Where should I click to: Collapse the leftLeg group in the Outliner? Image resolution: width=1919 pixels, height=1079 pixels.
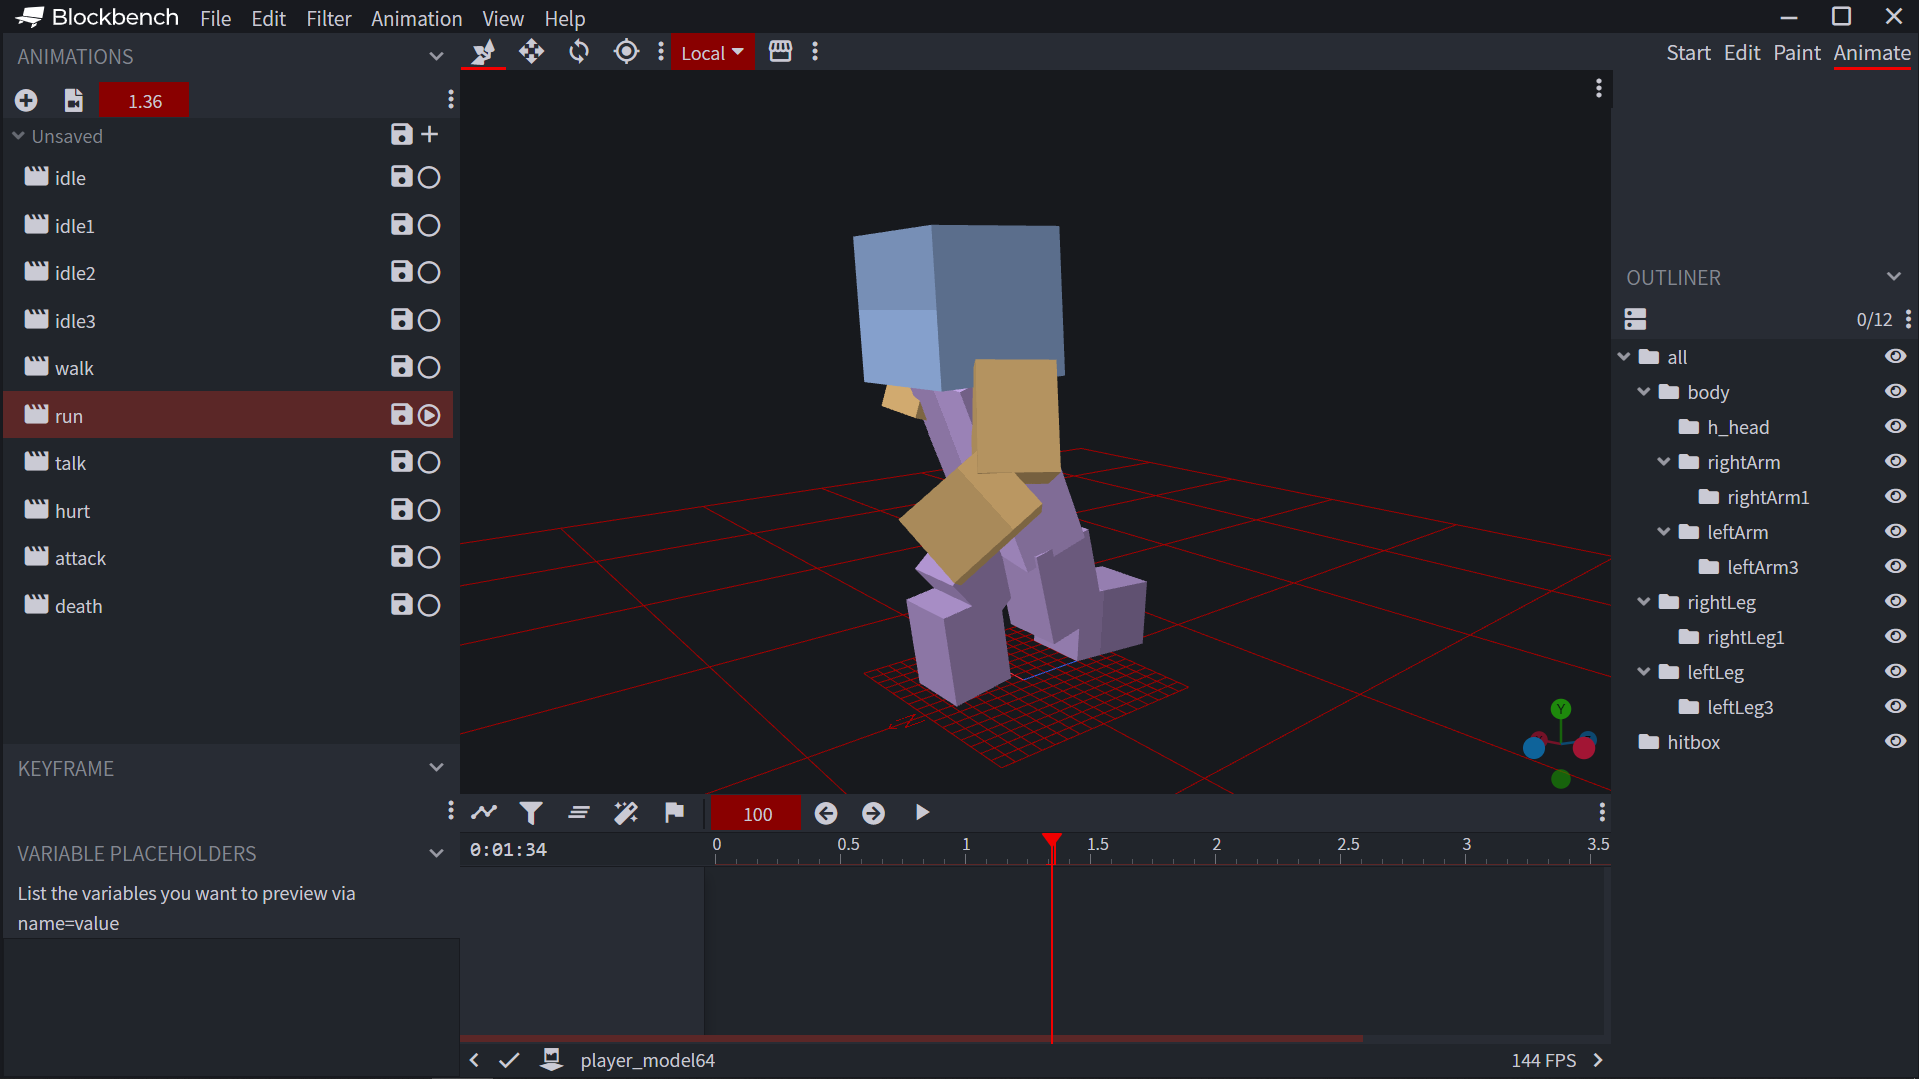(1645, 671)
